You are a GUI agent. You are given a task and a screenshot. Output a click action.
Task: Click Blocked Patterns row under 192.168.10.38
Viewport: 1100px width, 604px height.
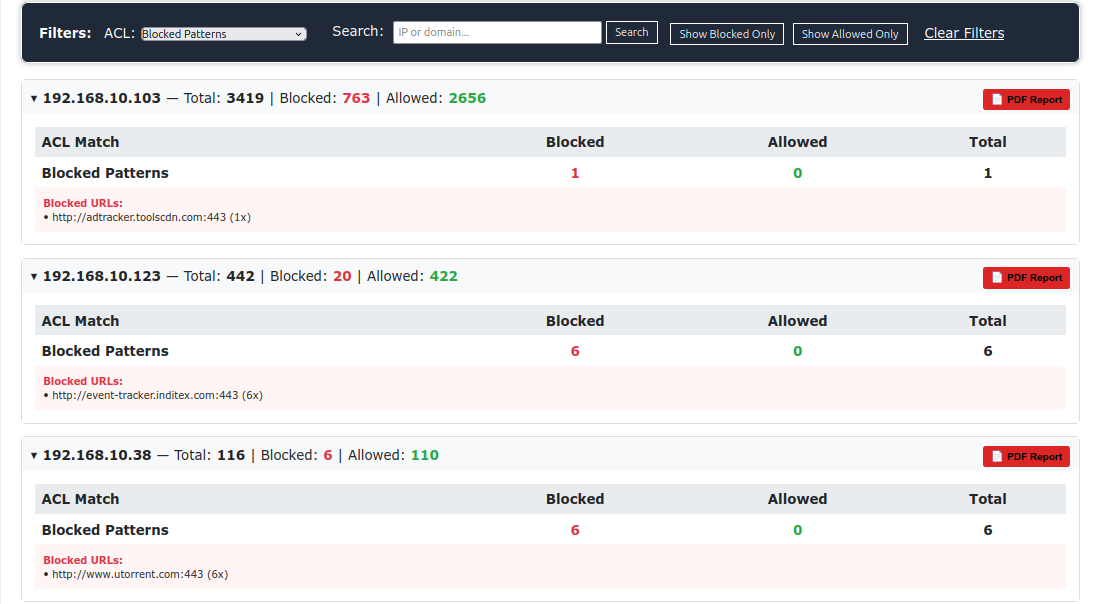tap(550, 530)
